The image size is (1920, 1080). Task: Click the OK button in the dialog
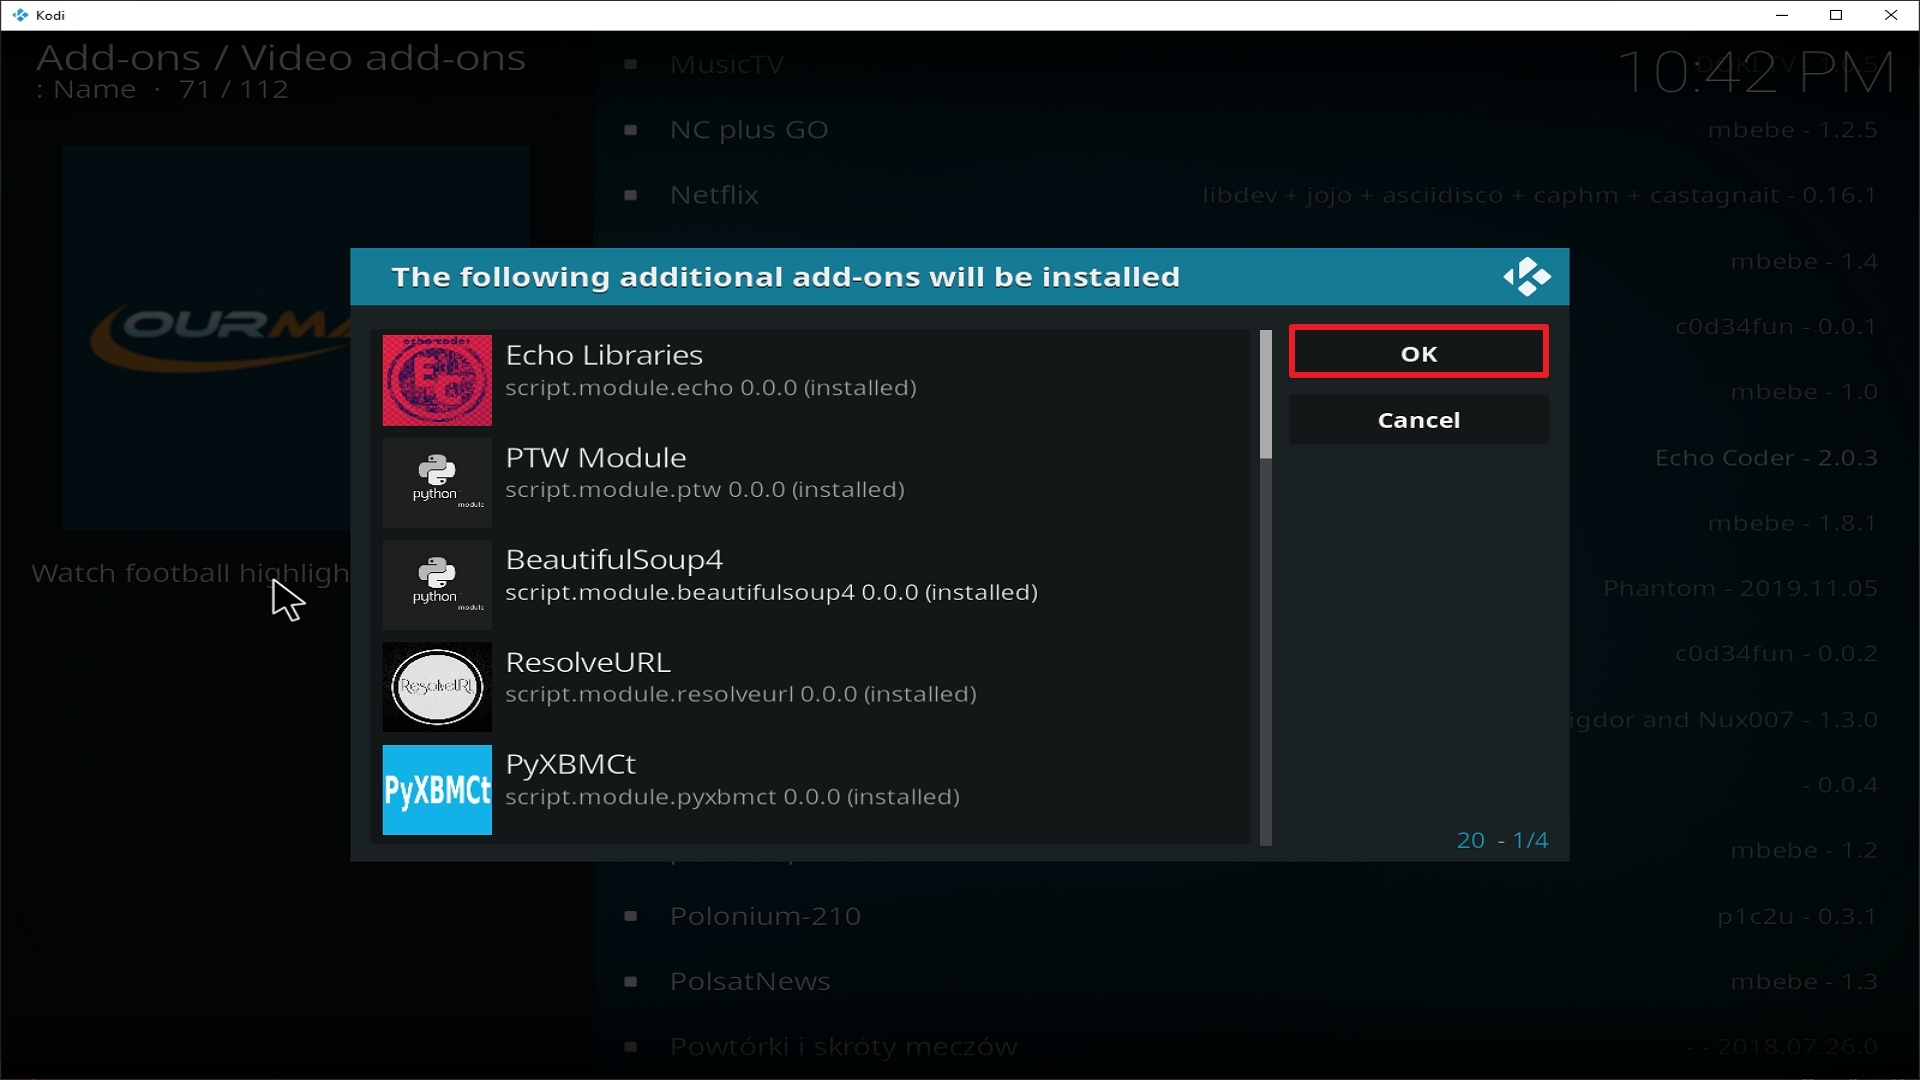coord(1418,352)
